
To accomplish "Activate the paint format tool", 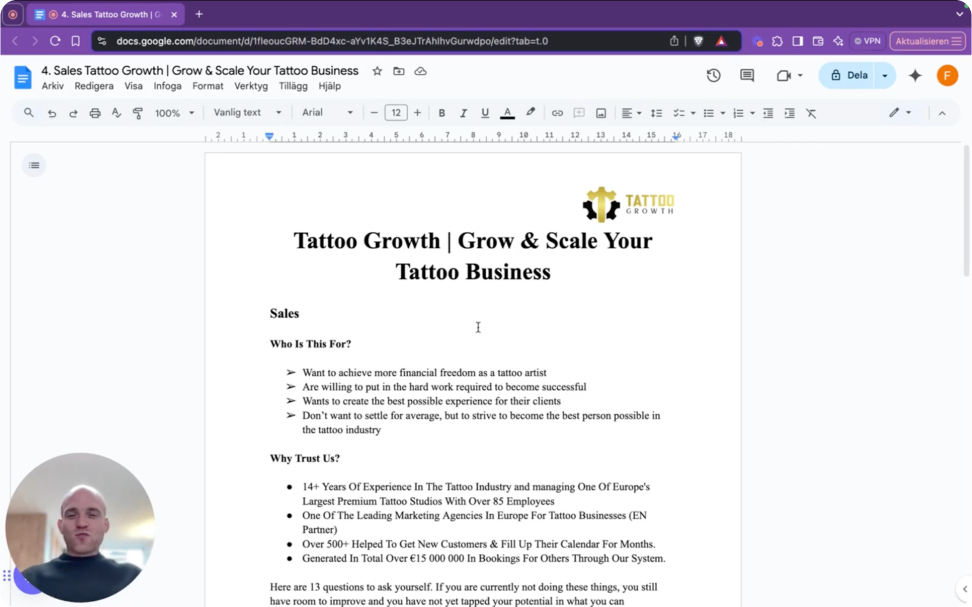I will click(x=138, y=113).
